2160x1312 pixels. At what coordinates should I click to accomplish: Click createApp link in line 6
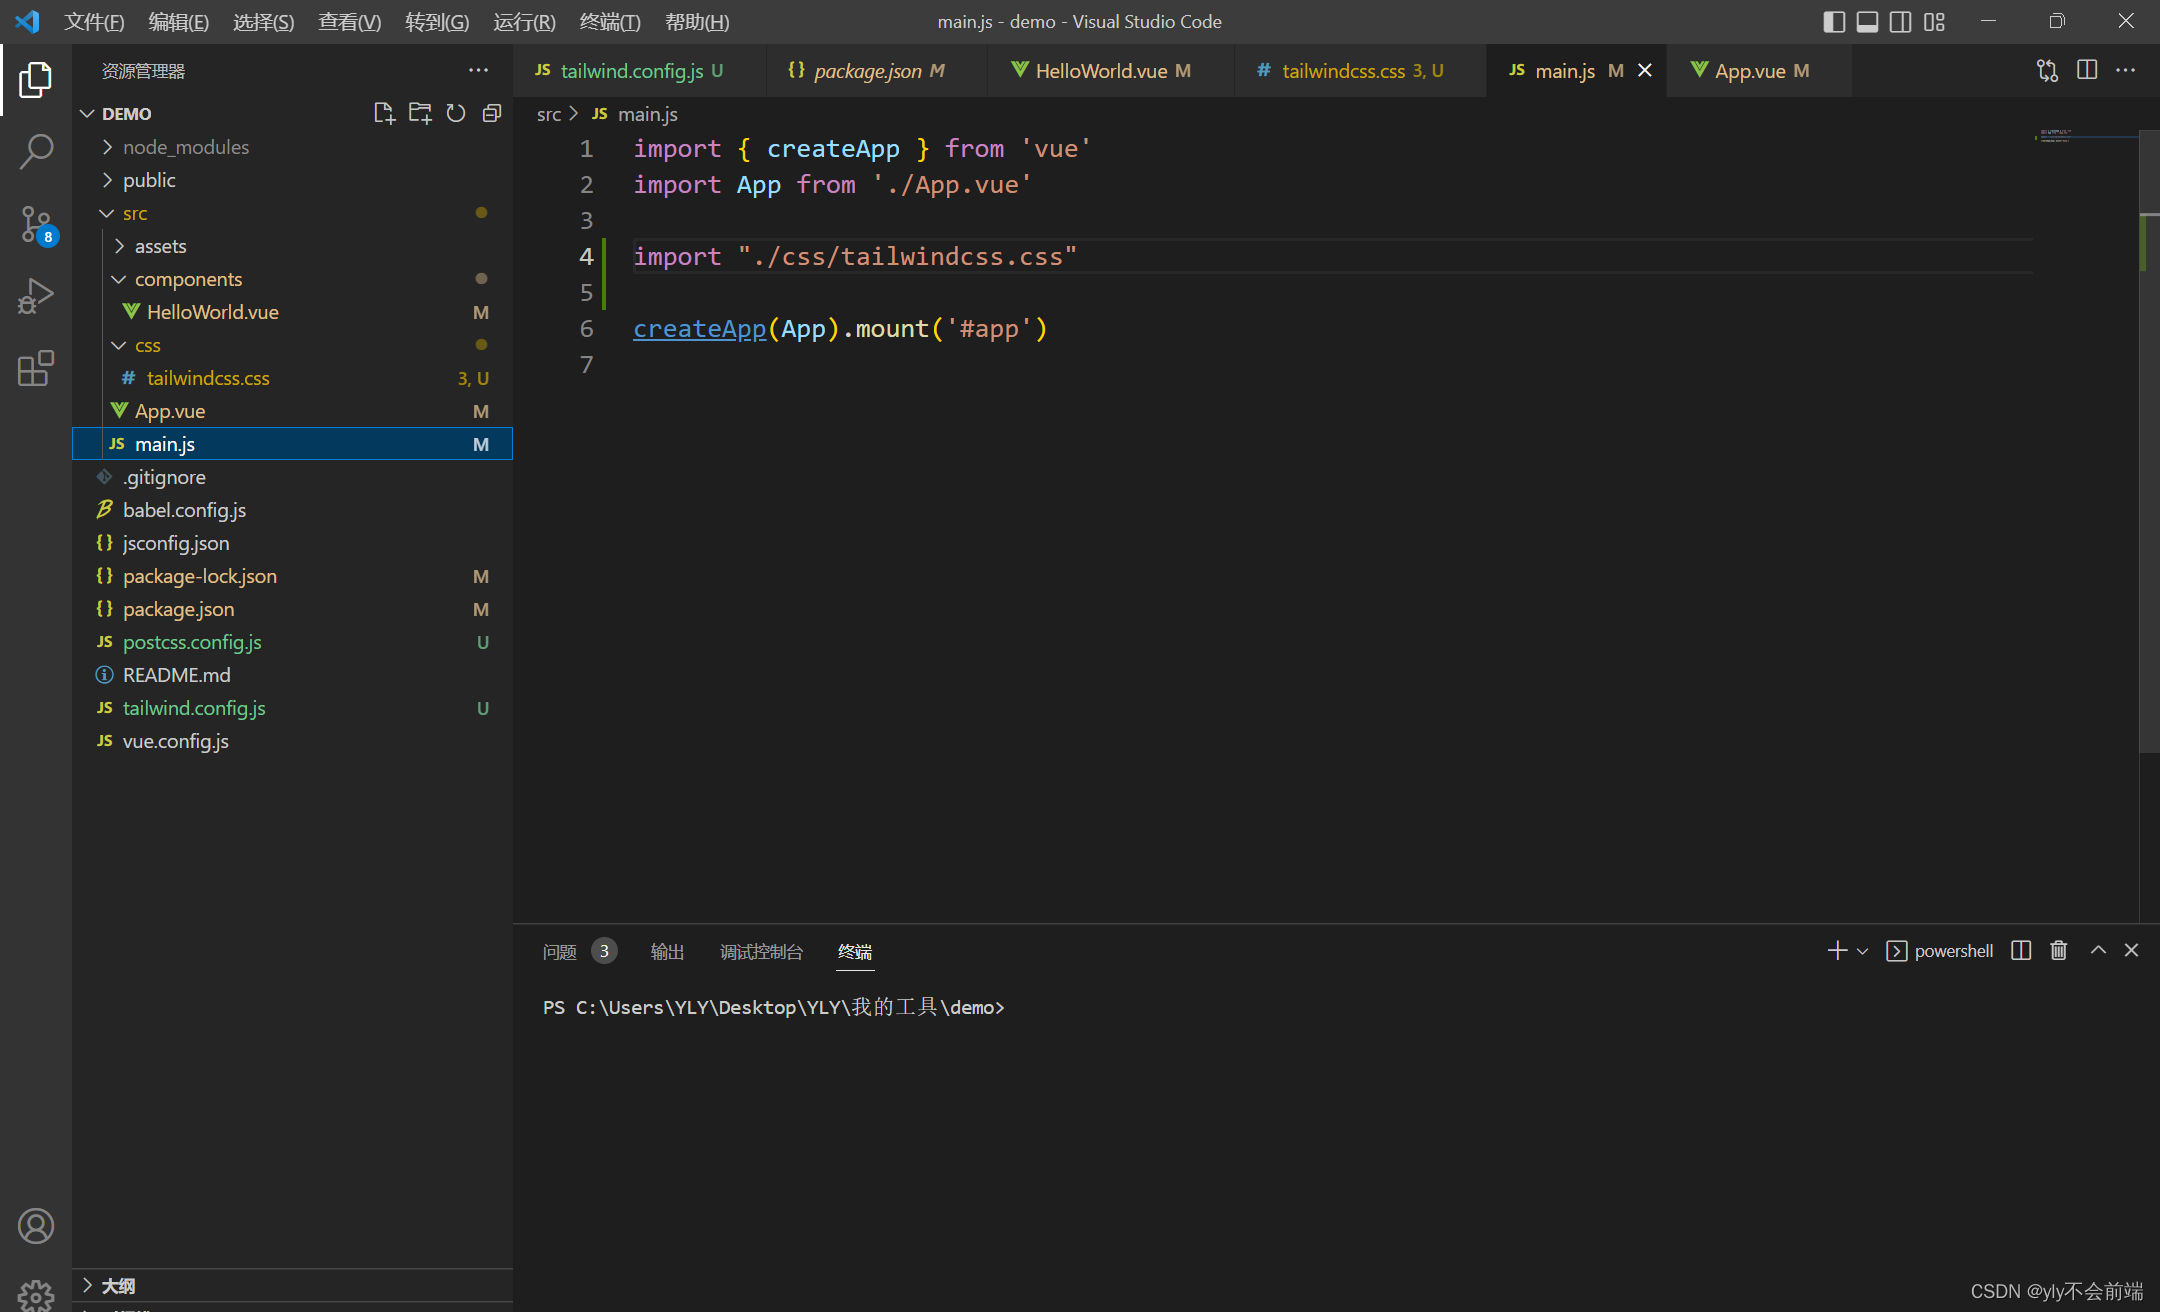click(699, 328)
